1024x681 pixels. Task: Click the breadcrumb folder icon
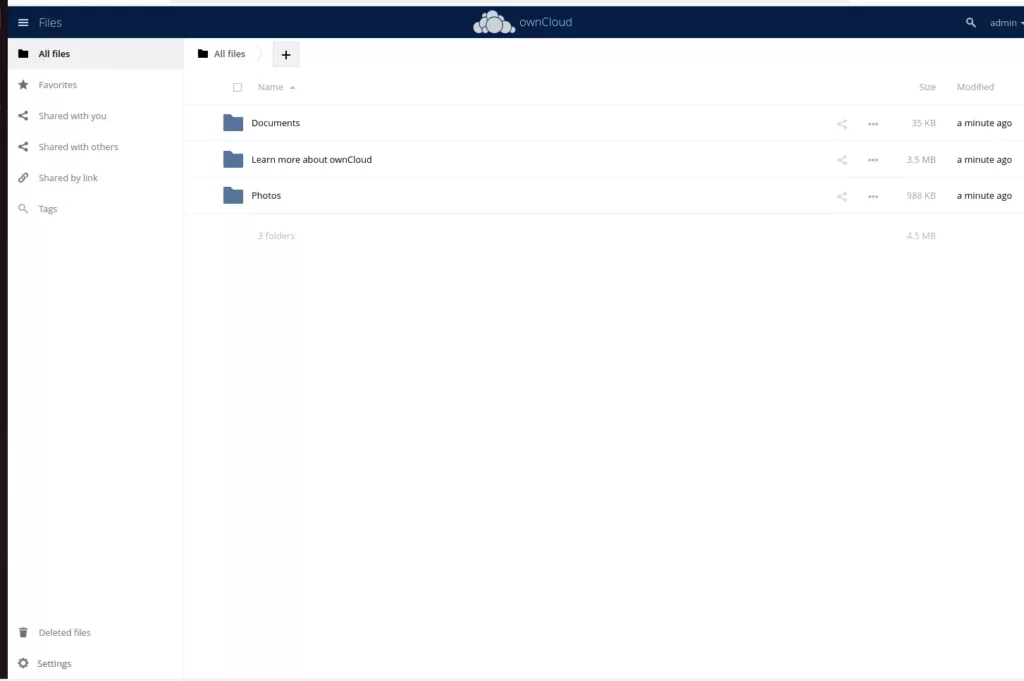point(203,54)
